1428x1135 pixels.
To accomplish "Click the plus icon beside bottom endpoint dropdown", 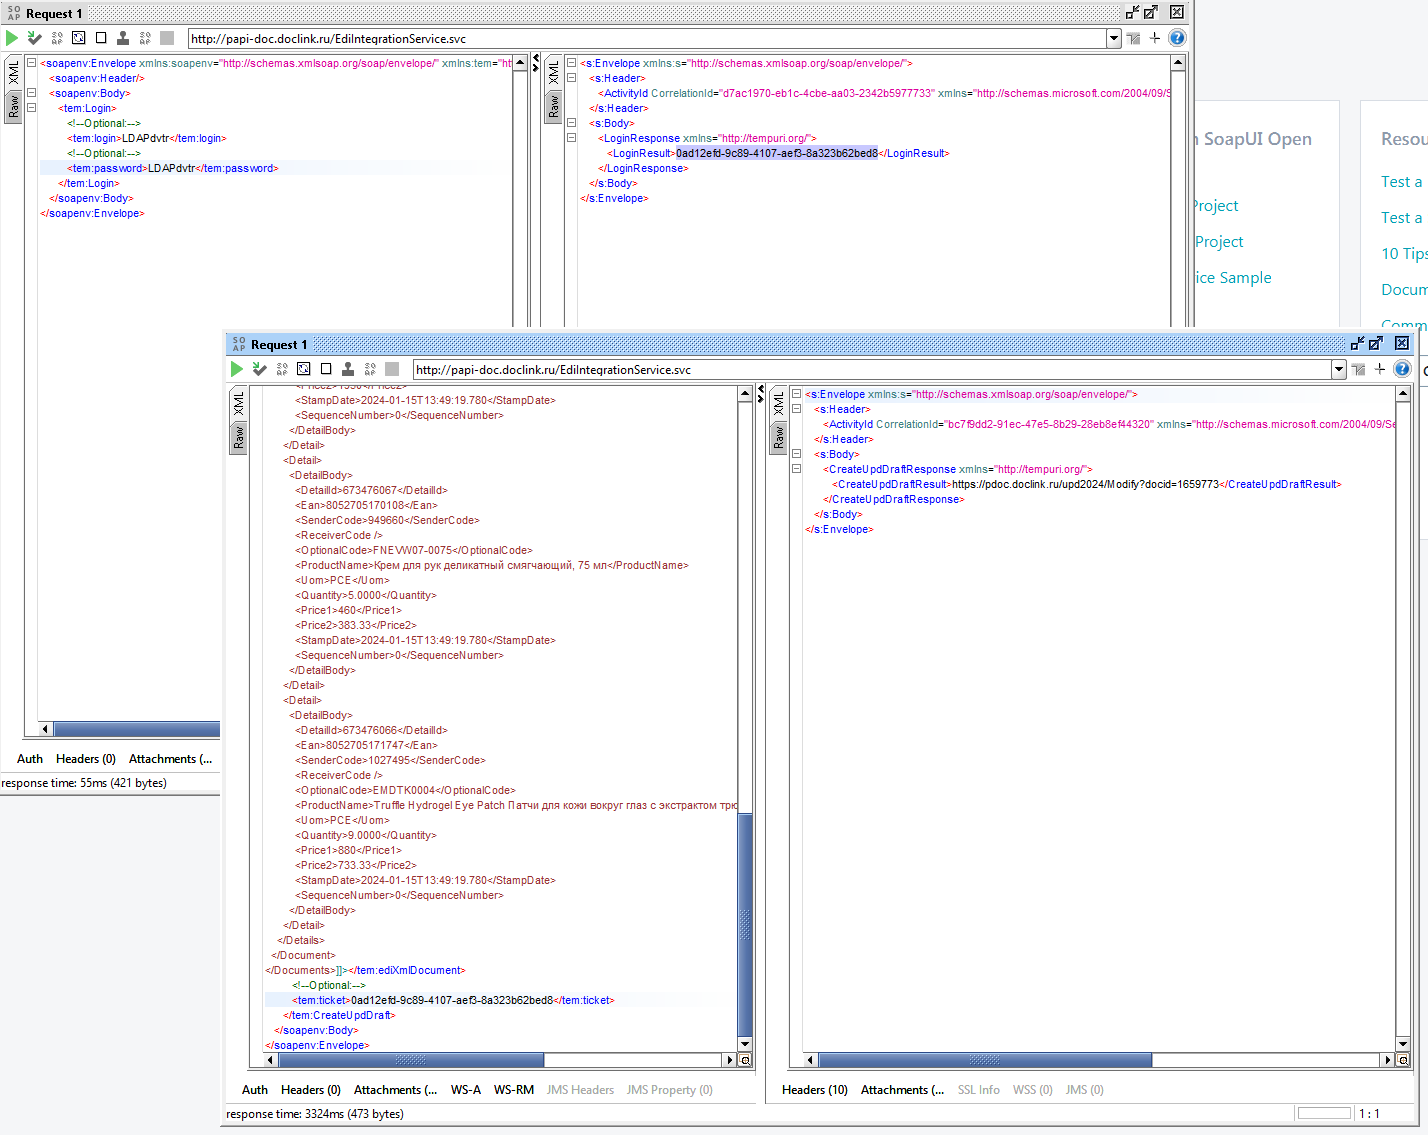I will (x=1380, y=369).
